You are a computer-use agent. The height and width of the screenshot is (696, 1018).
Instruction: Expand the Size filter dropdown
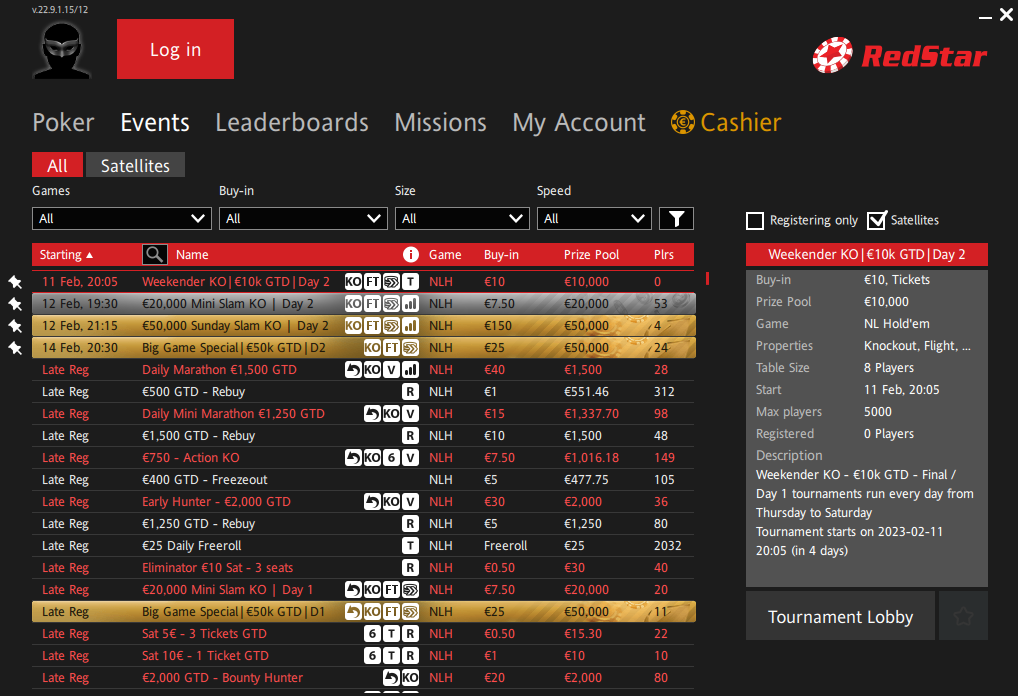pyautogui.click(x=462, y=219)
